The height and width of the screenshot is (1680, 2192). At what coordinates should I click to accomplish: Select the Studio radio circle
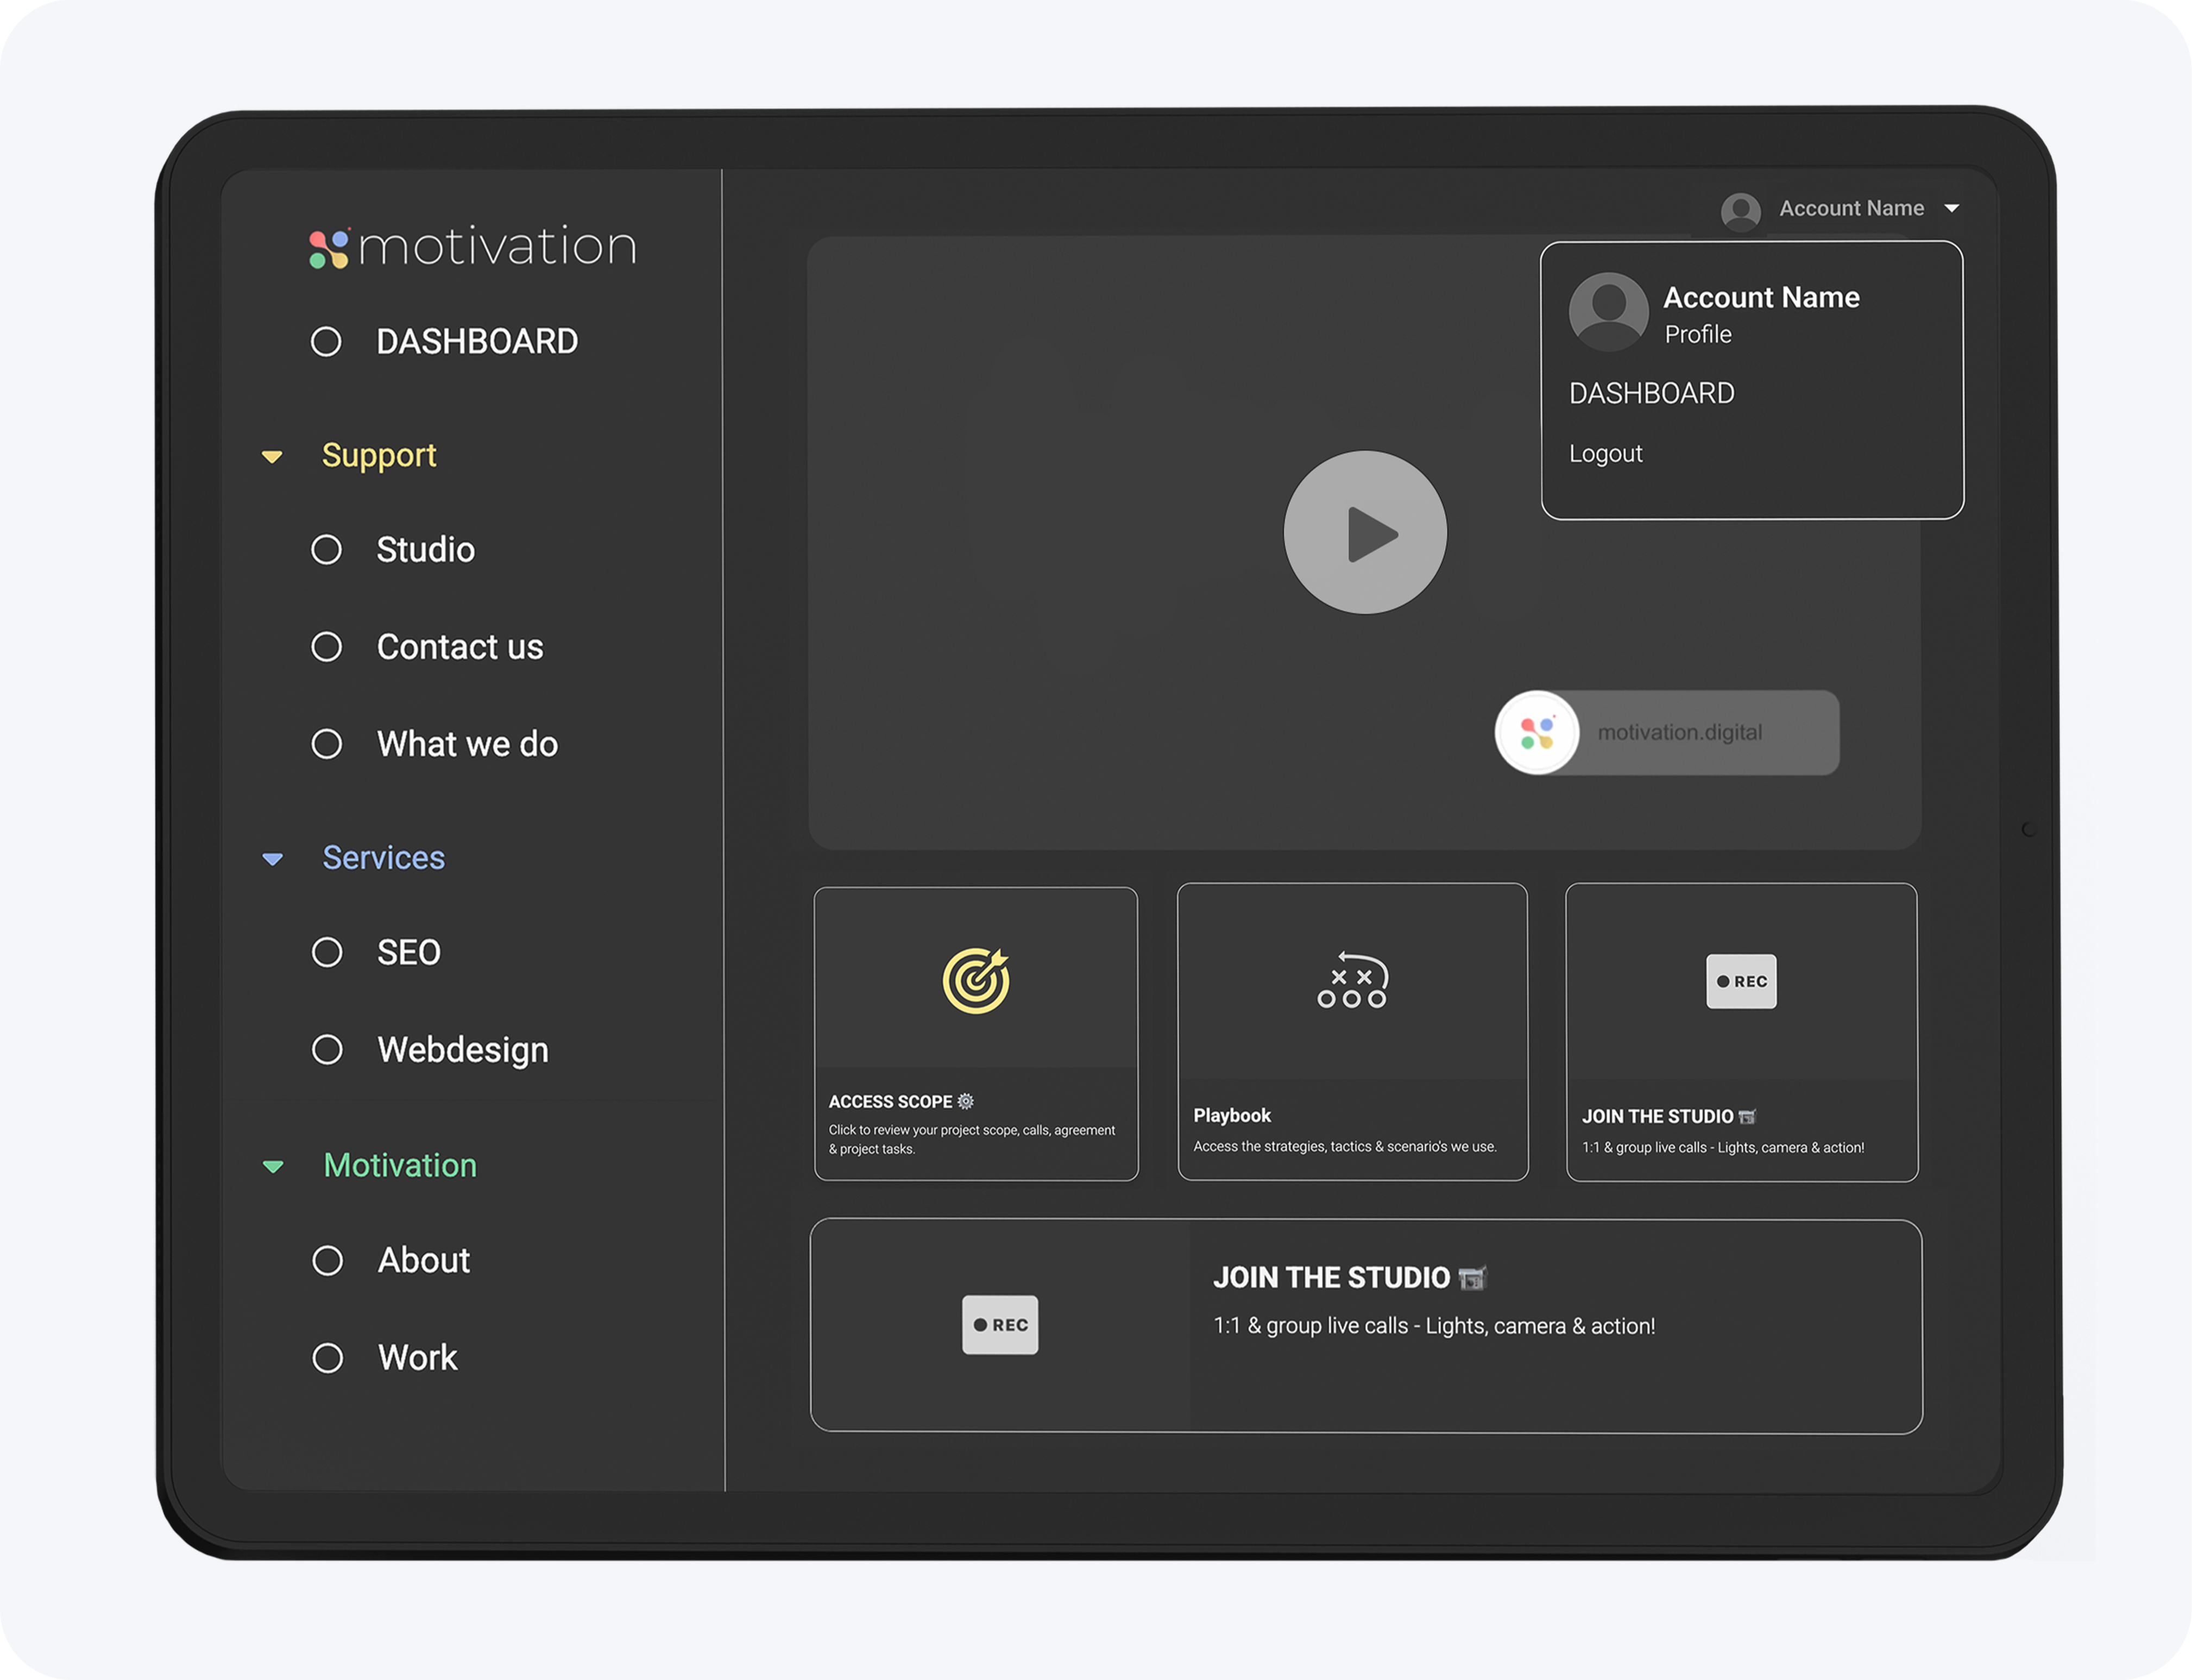pos(326,550)
